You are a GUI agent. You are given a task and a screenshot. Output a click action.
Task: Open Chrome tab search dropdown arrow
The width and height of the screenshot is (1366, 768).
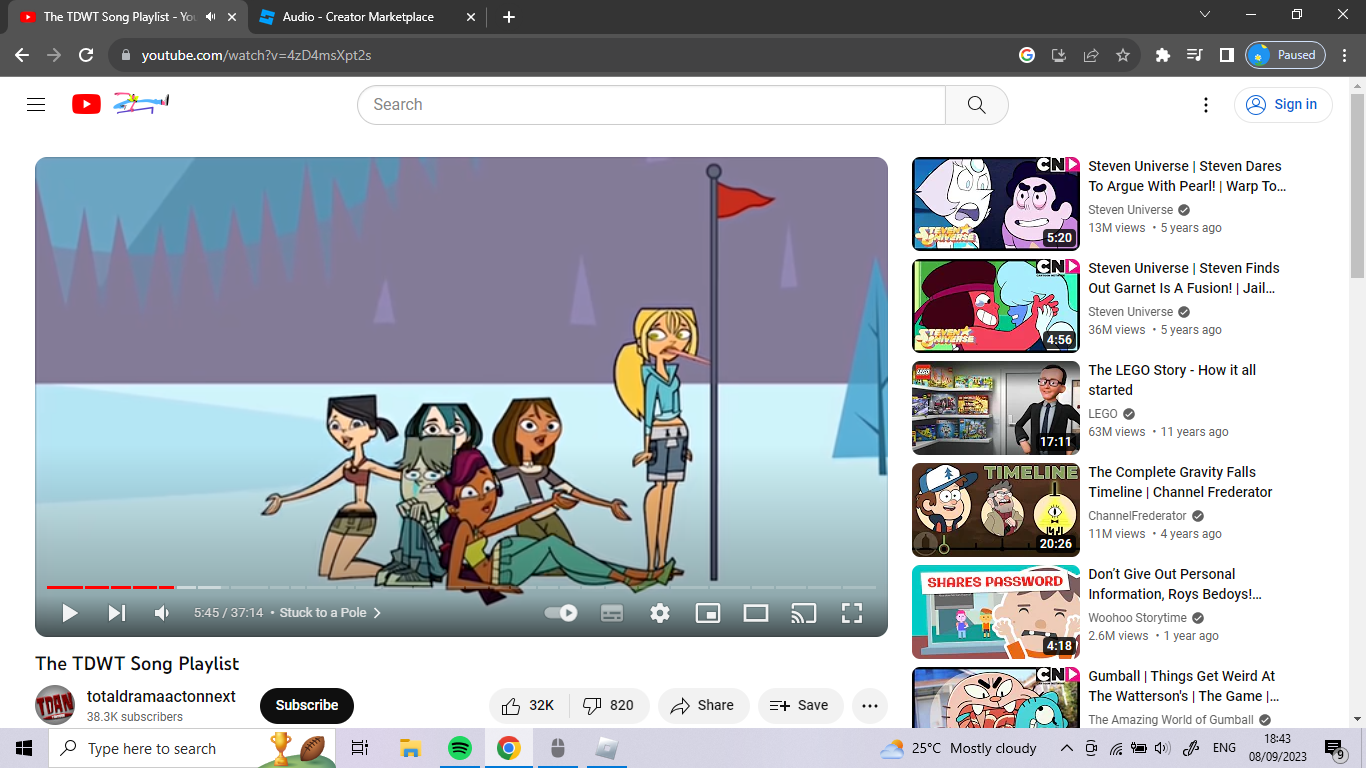(1205, 14)
